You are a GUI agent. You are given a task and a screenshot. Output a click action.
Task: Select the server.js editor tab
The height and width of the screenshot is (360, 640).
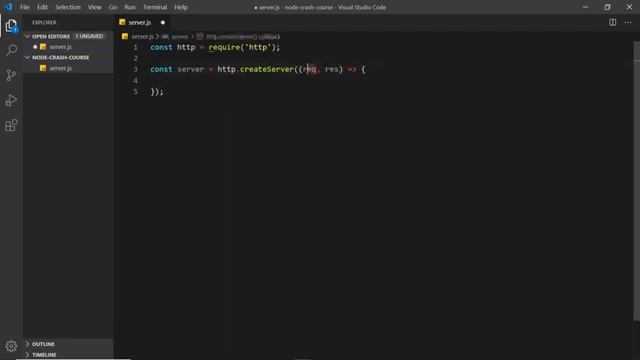(x=143, y=22)
